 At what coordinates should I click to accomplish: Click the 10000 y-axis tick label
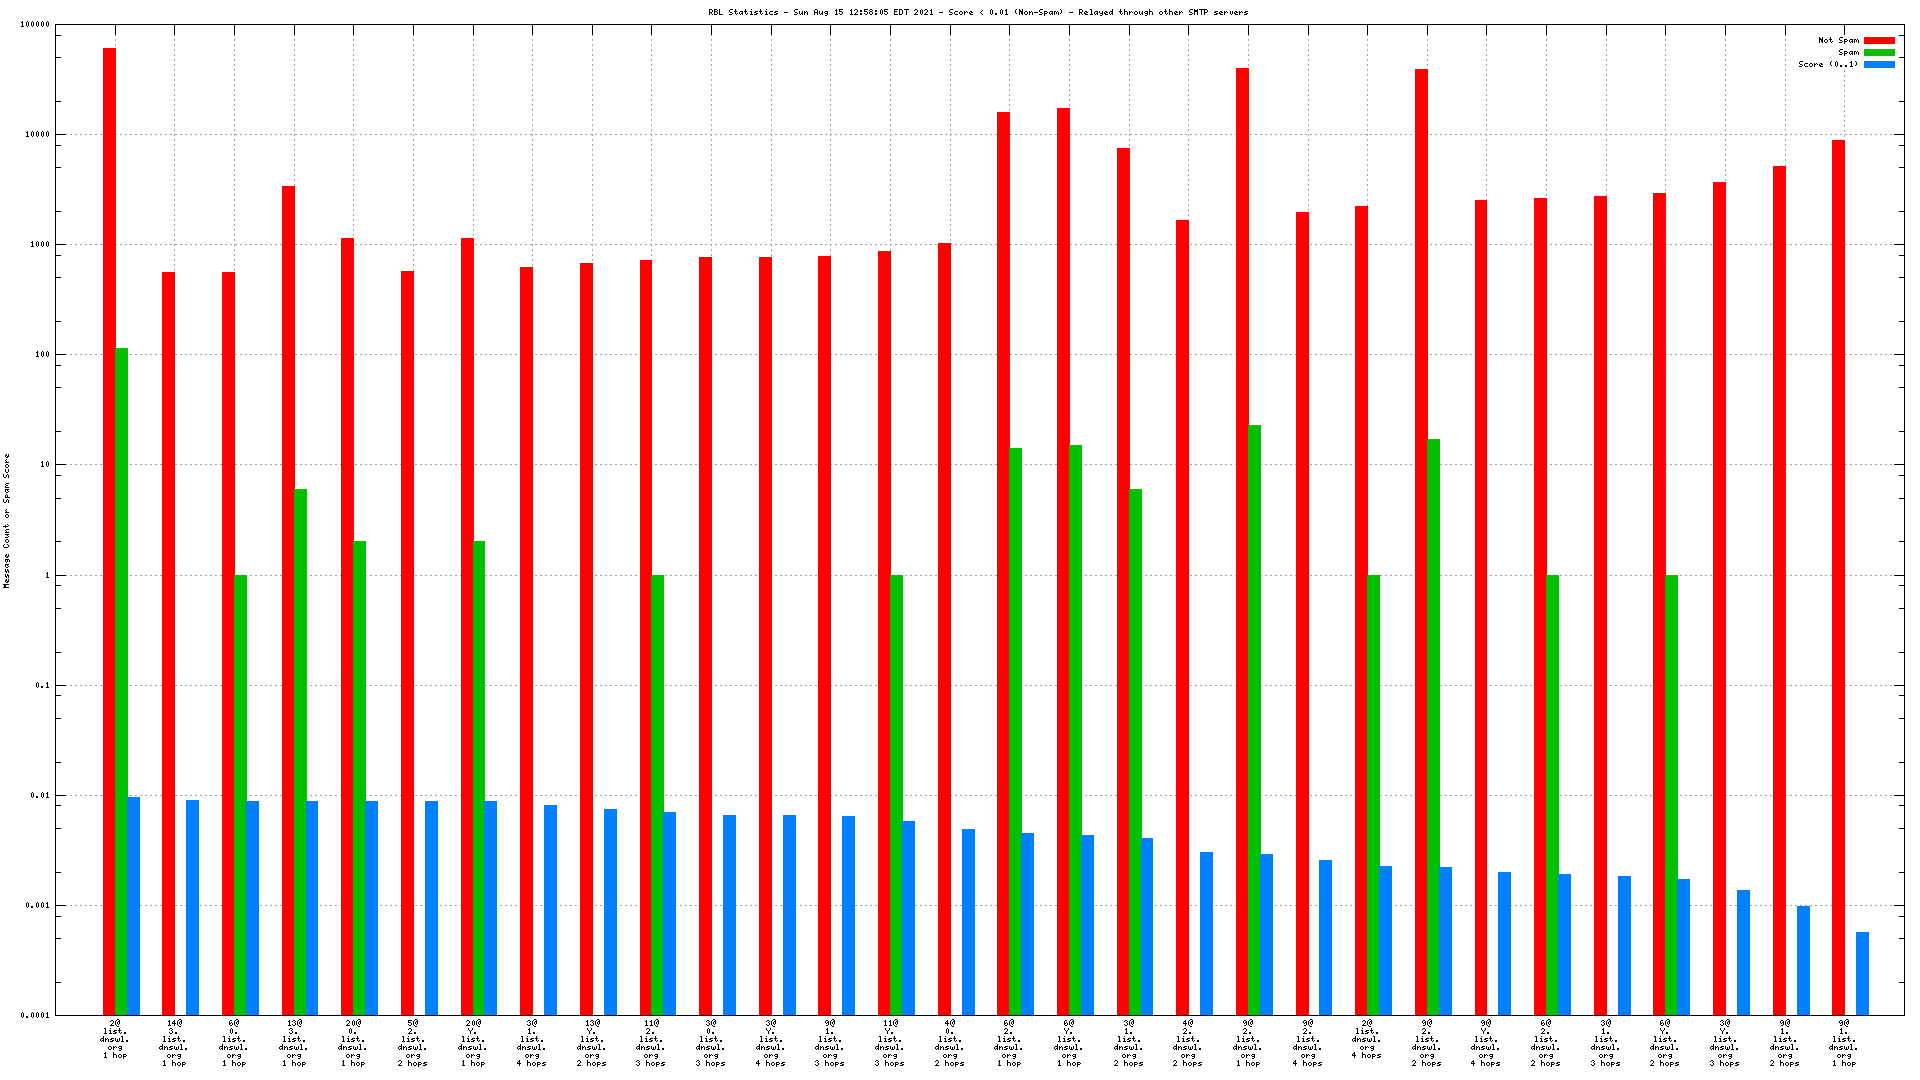36,134
